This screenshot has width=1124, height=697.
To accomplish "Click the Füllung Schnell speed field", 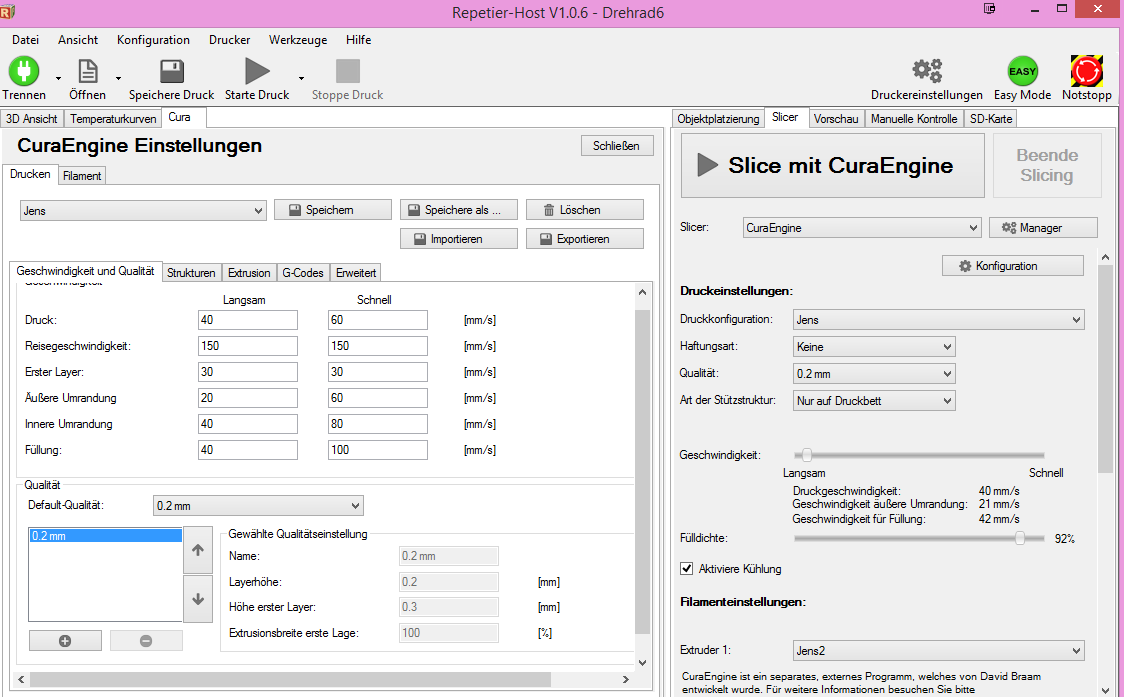I will click(378, 450).
